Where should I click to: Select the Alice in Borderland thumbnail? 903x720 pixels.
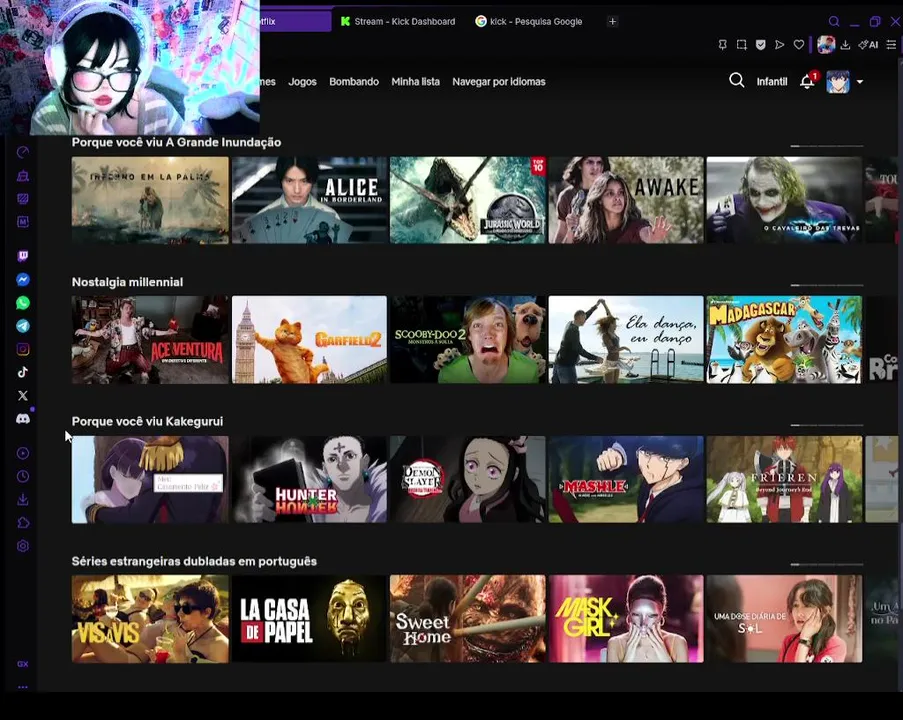tap(309, 200)
